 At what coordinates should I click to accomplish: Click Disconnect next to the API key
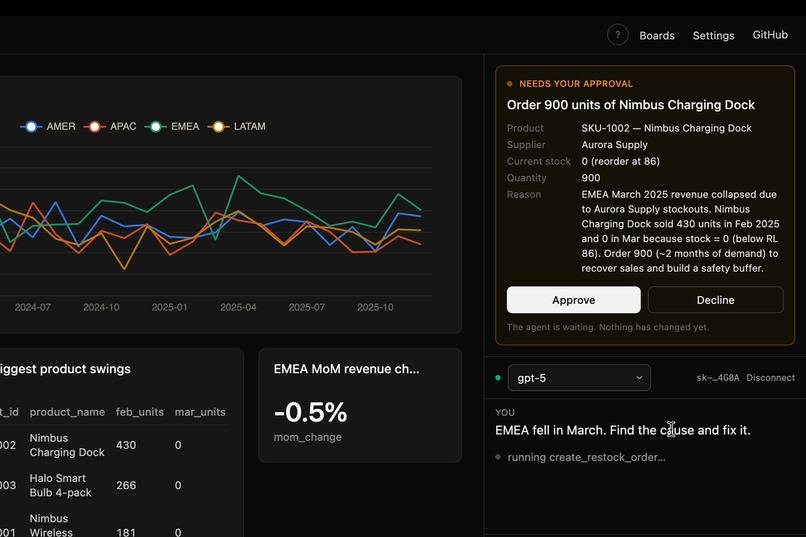click(x=770, y=378)
